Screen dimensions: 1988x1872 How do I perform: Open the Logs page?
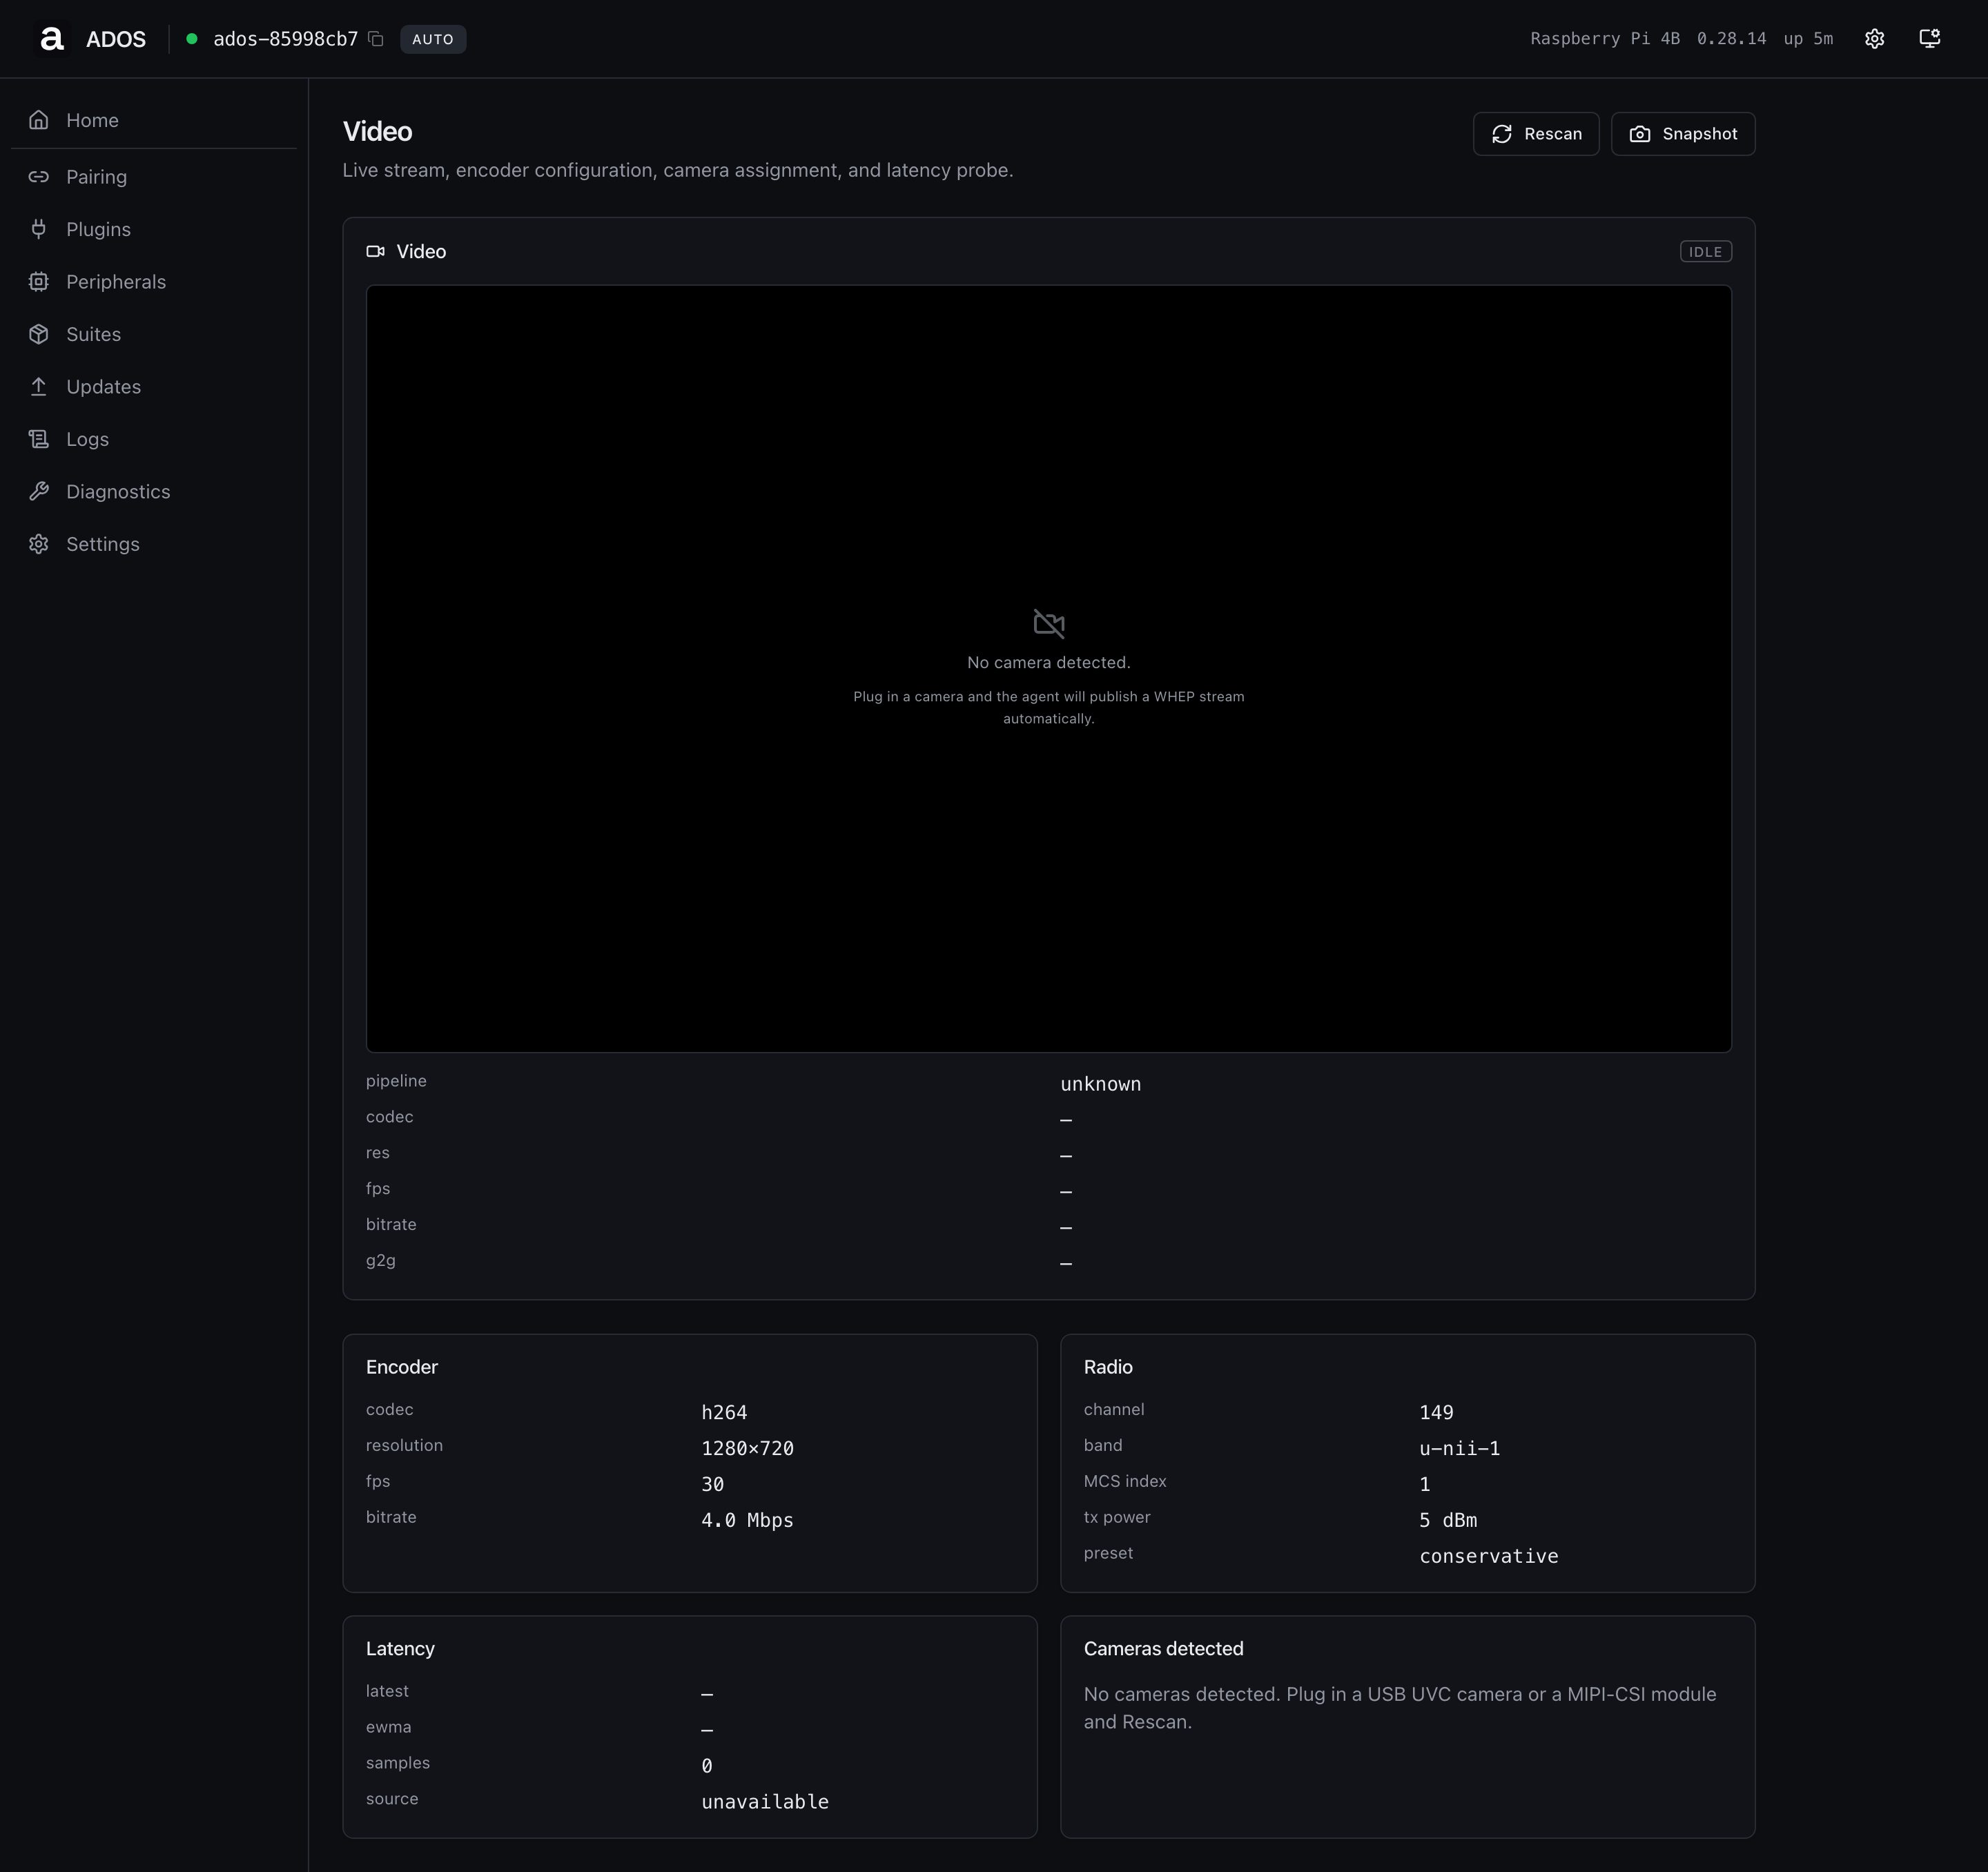[154, 439]
